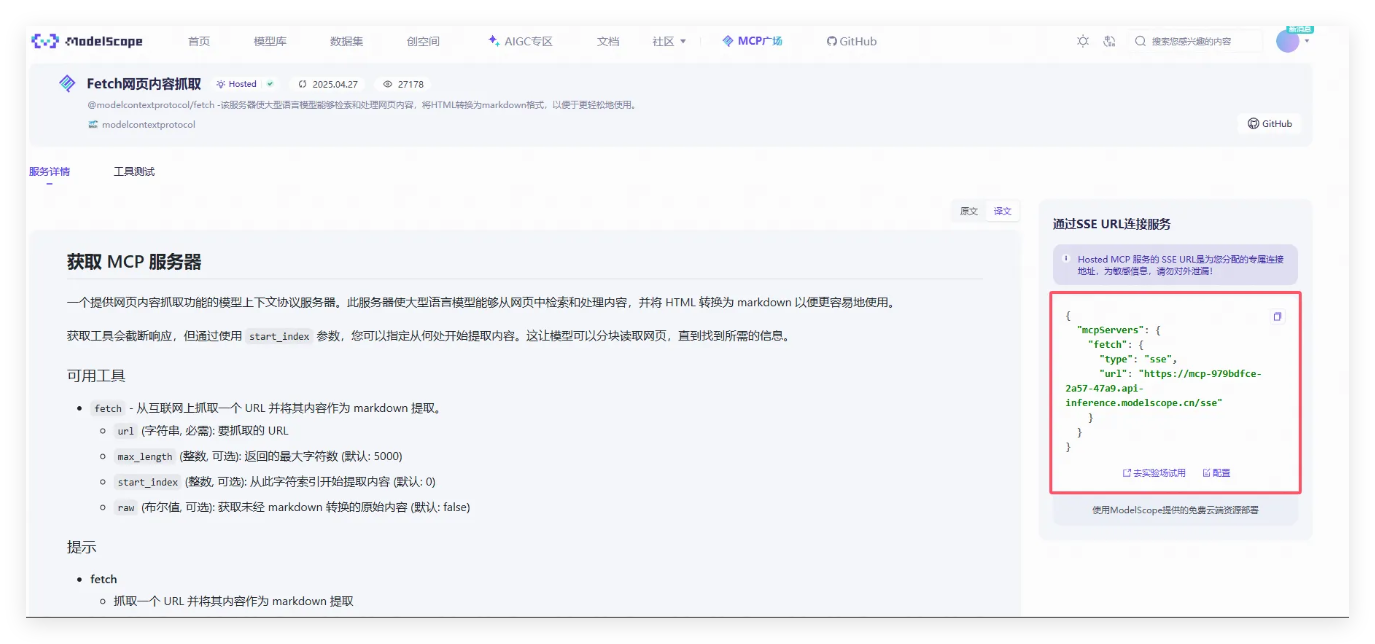
Task: Switch README to 译文 translated text
Action: pos(1001,211)
